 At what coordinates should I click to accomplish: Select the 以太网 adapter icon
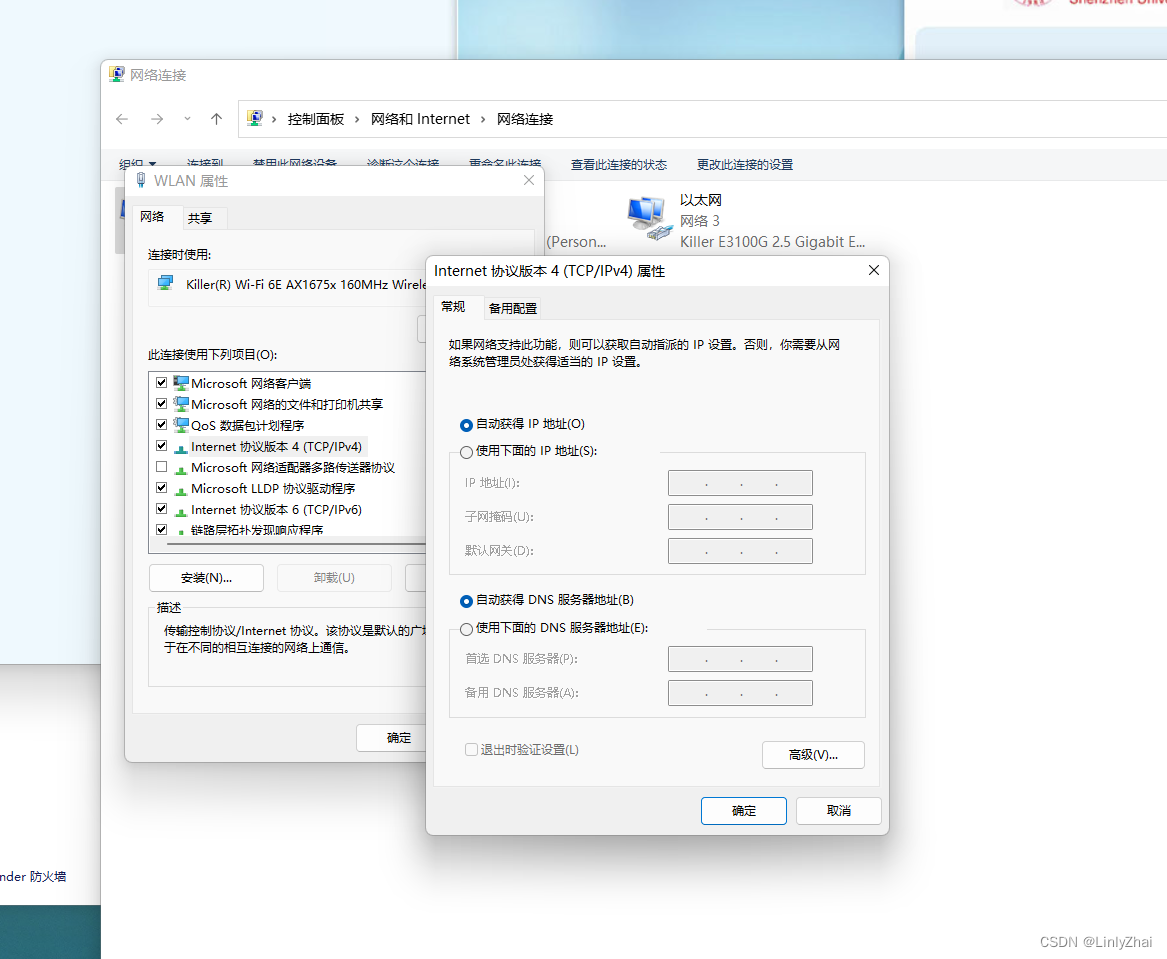click(x=648, y=218)
